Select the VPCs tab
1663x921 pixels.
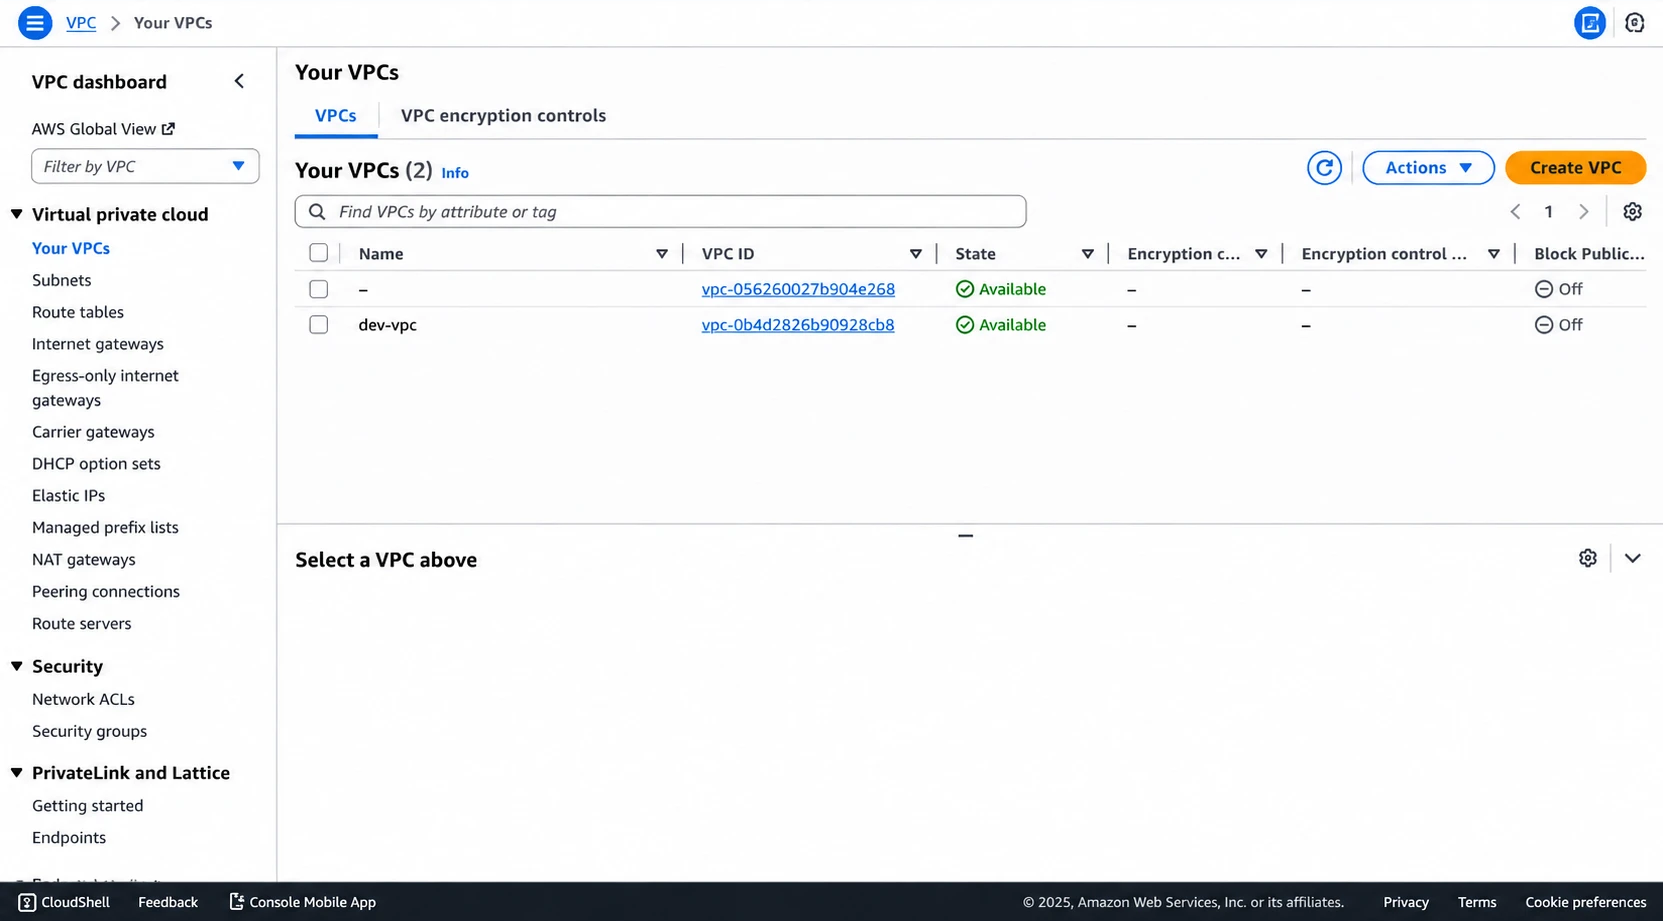(x=335, y=116)
